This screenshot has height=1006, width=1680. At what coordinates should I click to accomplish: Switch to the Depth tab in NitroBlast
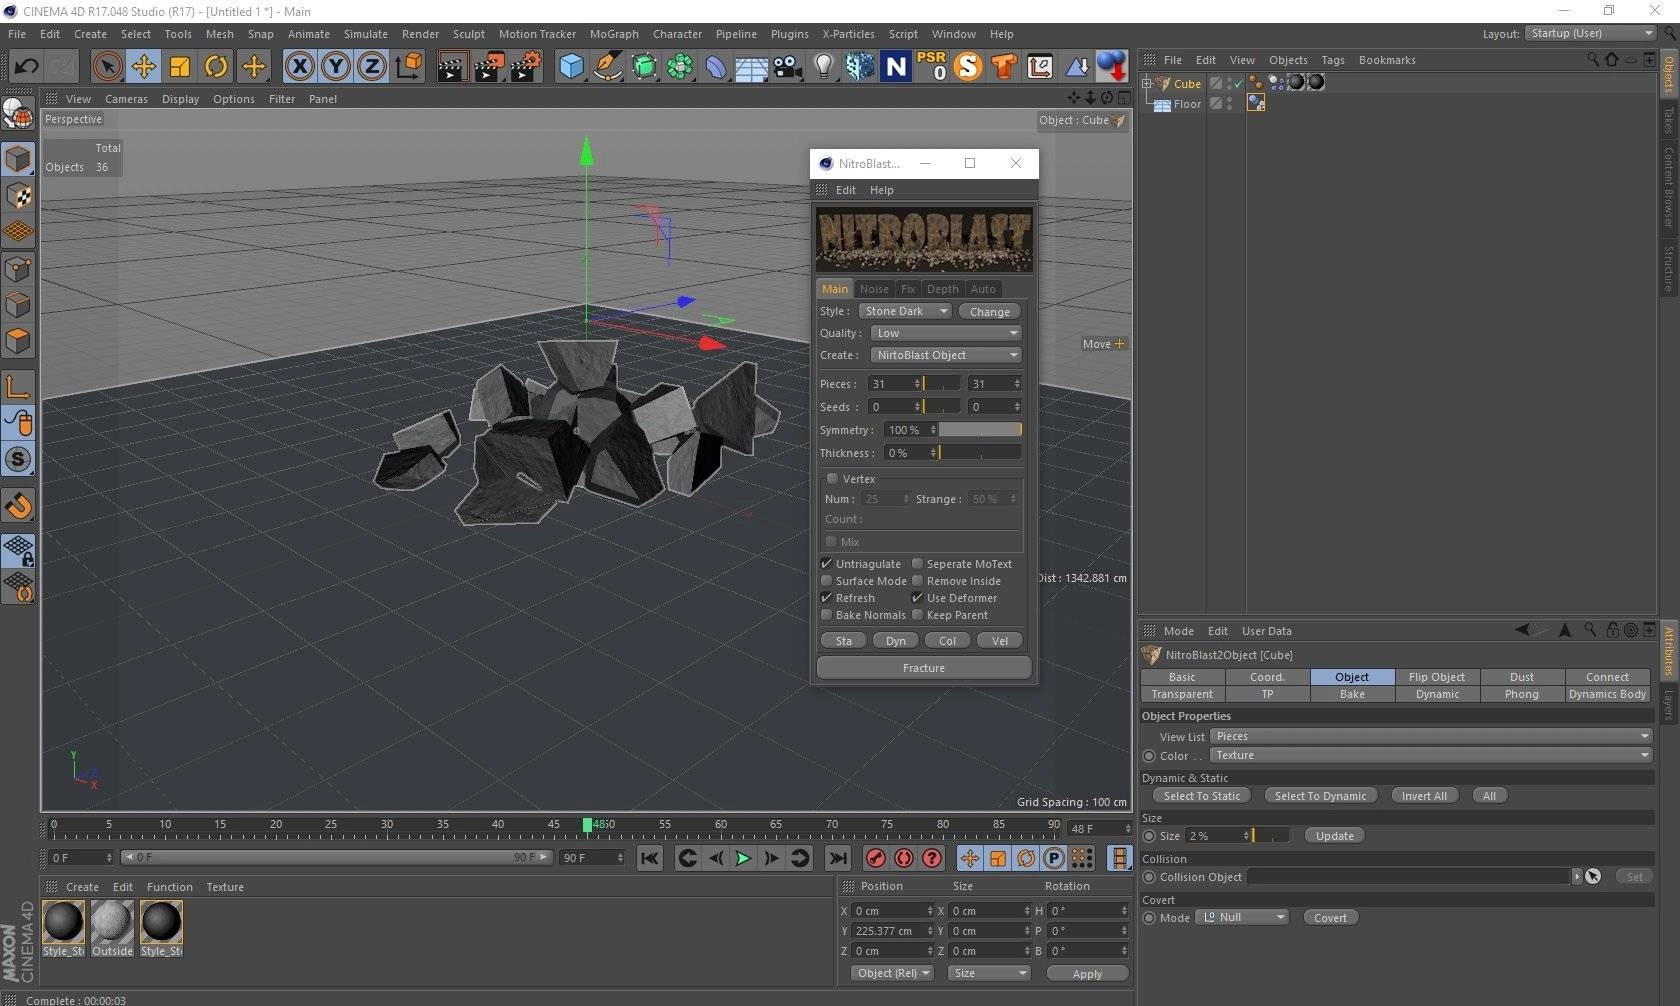(942, 289)
